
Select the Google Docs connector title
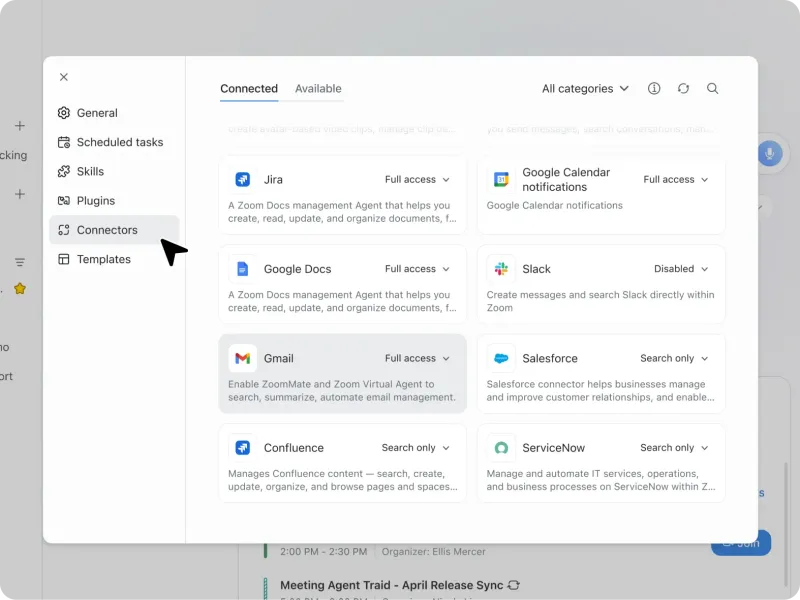click(297, 269)
